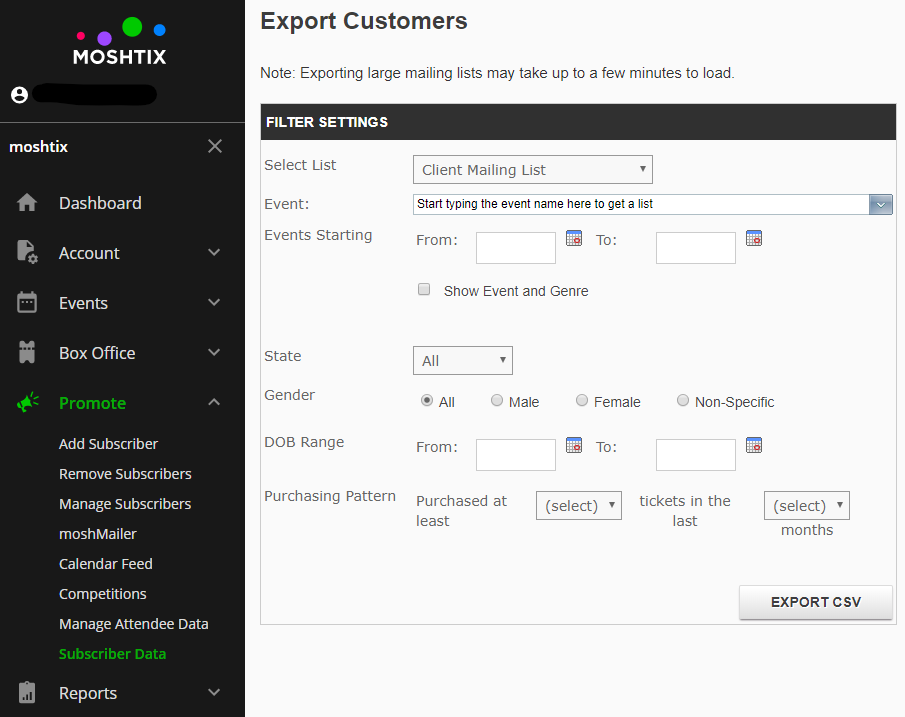Select the Female gender radio button

point(582,400)
